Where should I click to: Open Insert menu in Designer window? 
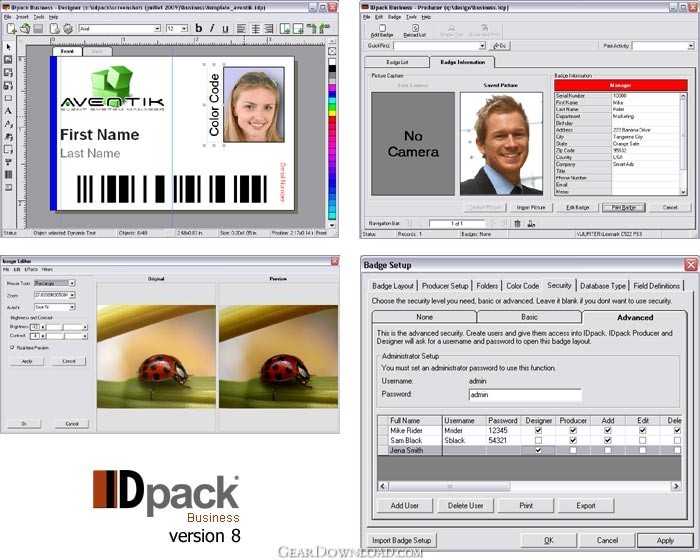click(22, 17)
